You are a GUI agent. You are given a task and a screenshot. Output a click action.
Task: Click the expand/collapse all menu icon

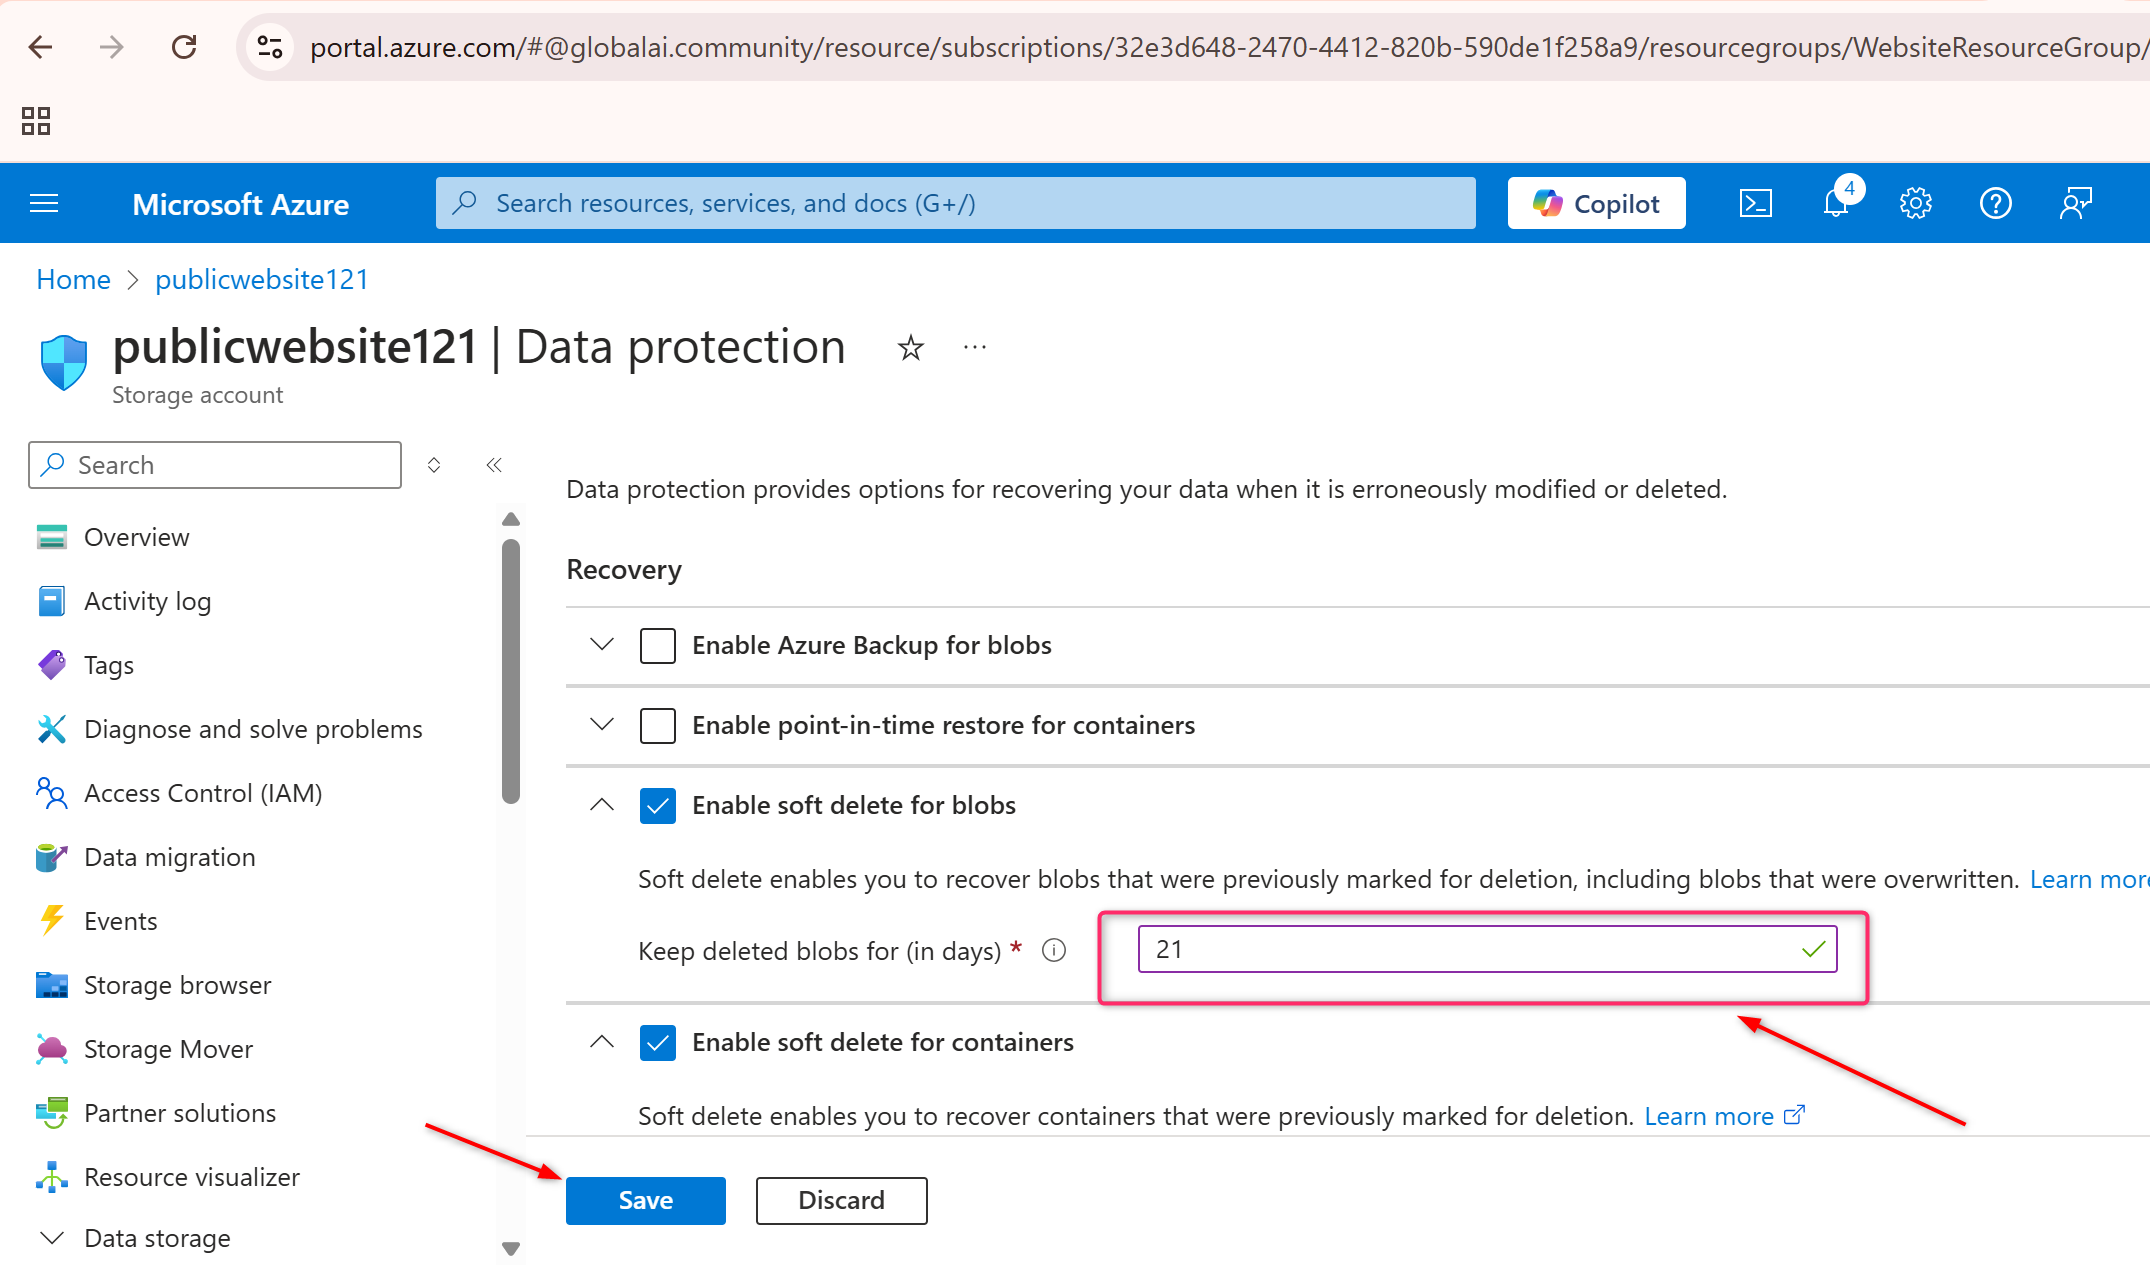pyautogui.click(x=434, y=465)
